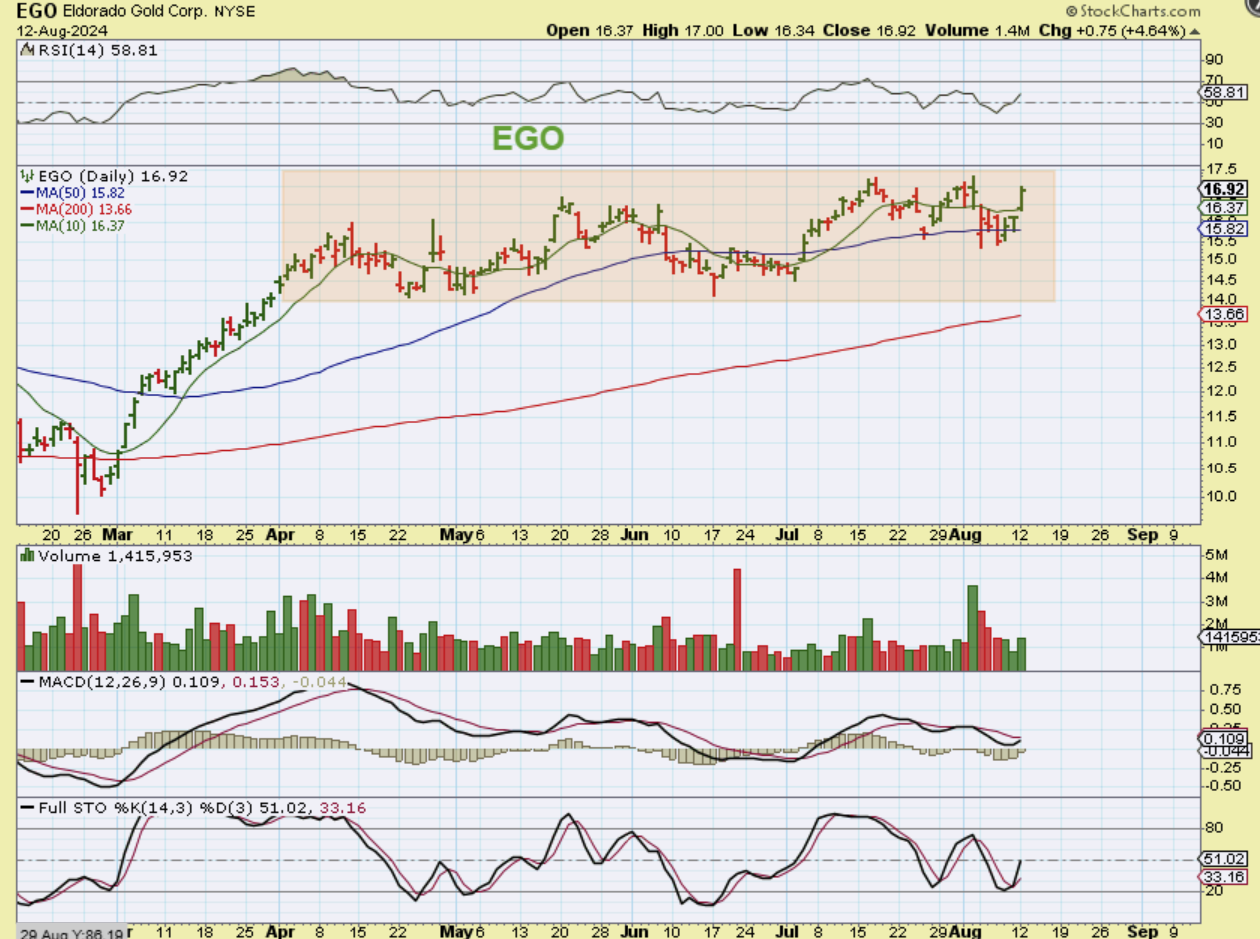Click the 10.0 price axis label

pyautogui.click(x=1219, y=497)
